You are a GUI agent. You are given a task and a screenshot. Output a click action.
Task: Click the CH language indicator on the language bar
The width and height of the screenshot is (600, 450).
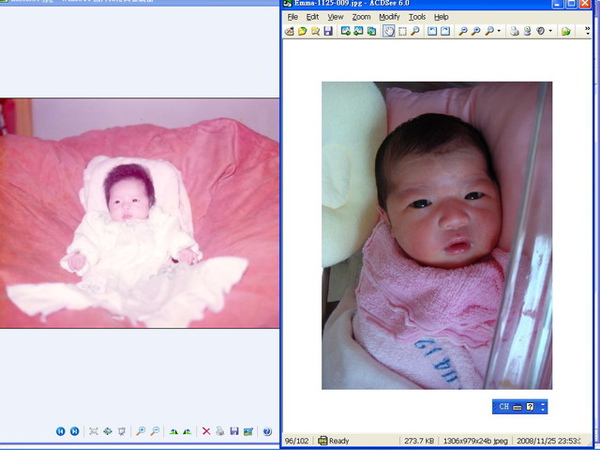point(504,407)
